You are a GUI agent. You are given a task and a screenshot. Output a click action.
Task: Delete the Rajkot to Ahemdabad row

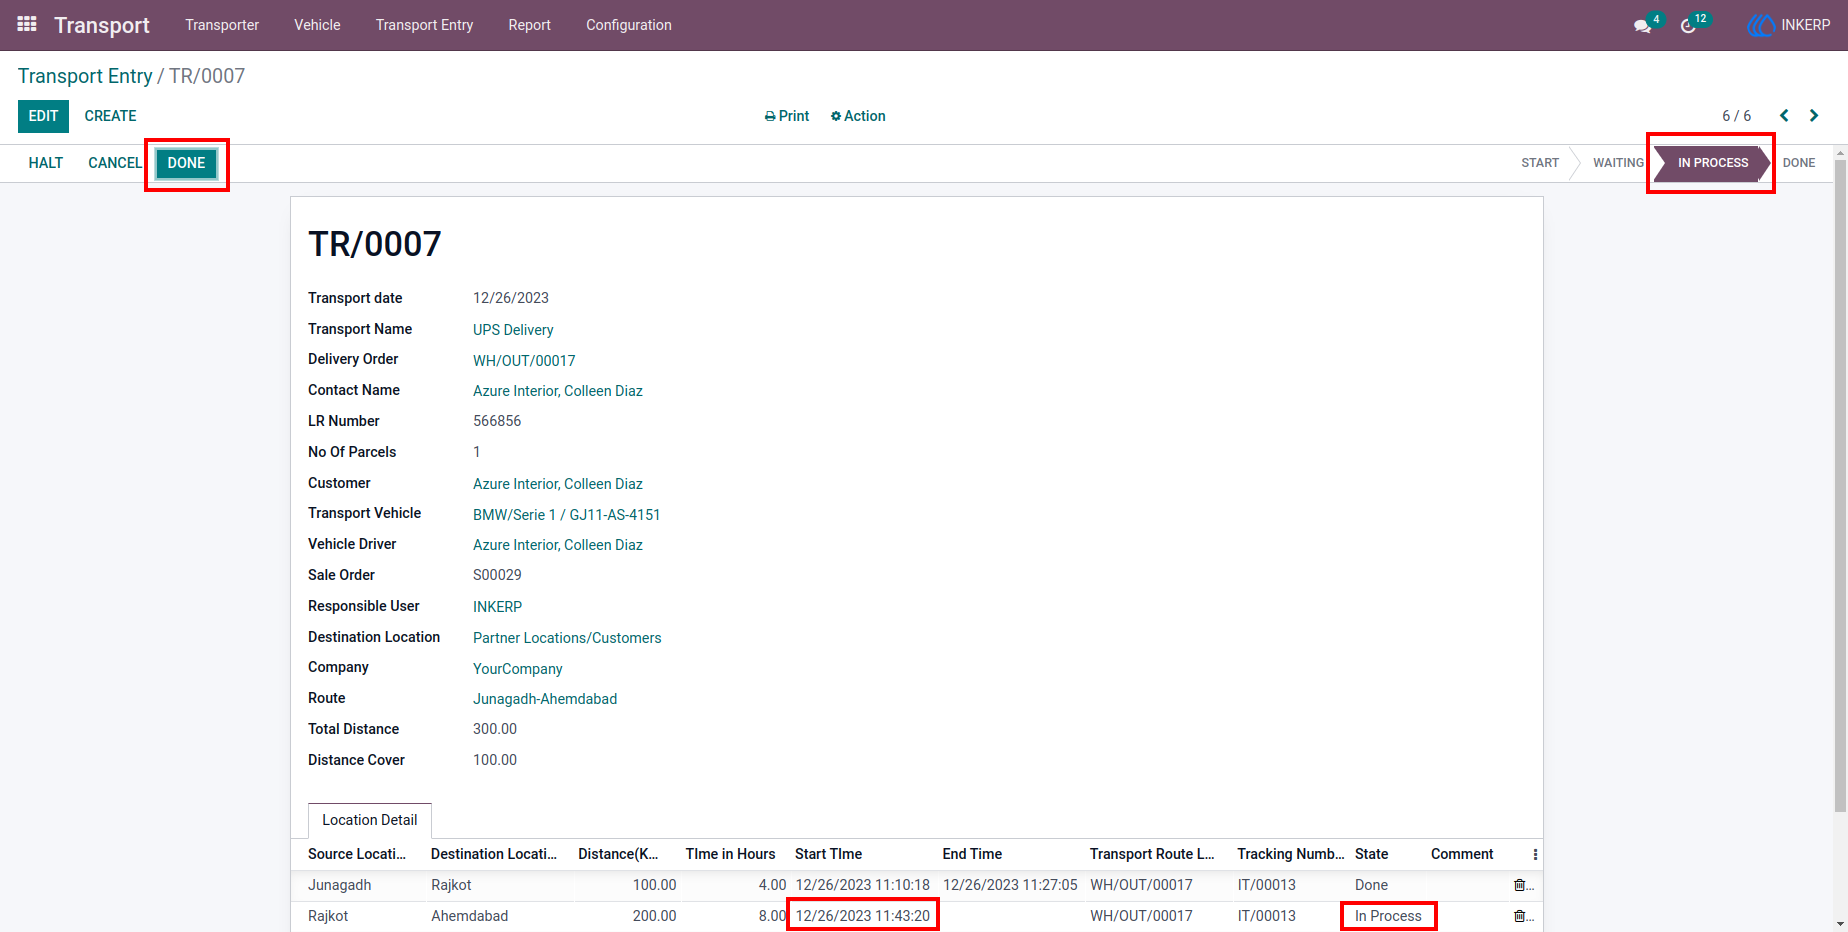[x=1519, y=916]
